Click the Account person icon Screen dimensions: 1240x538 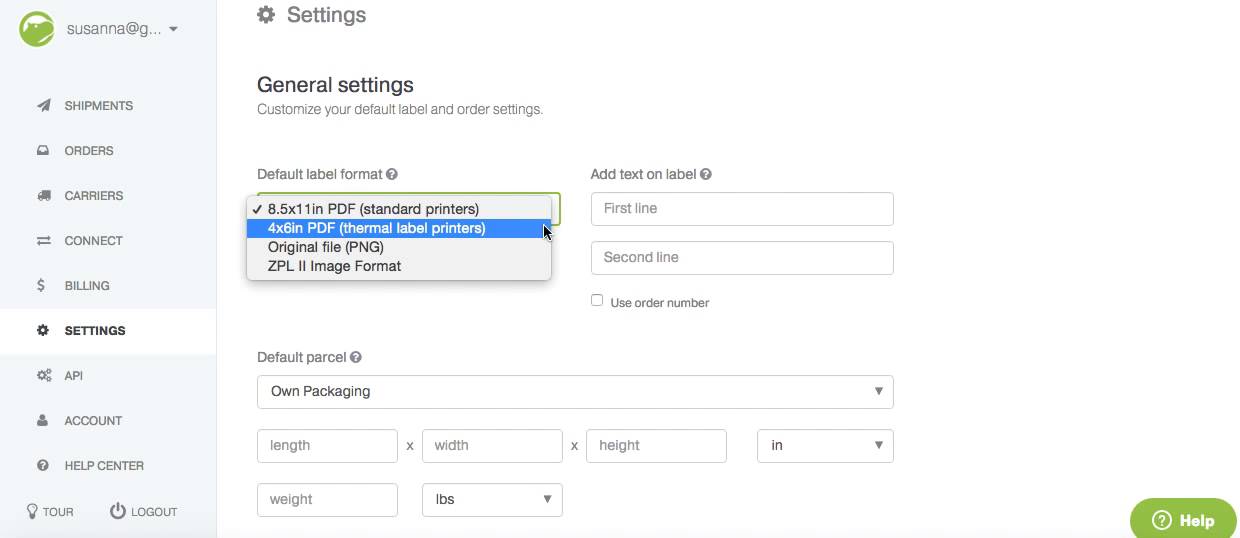point(43,420)
